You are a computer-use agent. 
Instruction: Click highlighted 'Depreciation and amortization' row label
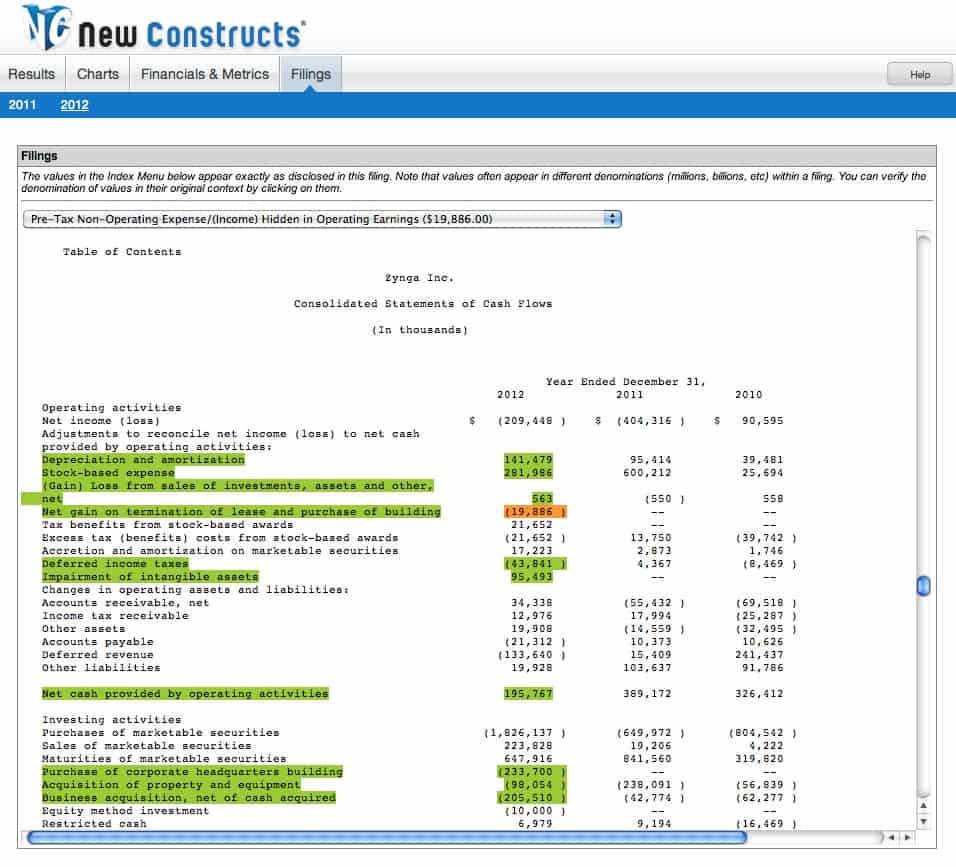143,460
